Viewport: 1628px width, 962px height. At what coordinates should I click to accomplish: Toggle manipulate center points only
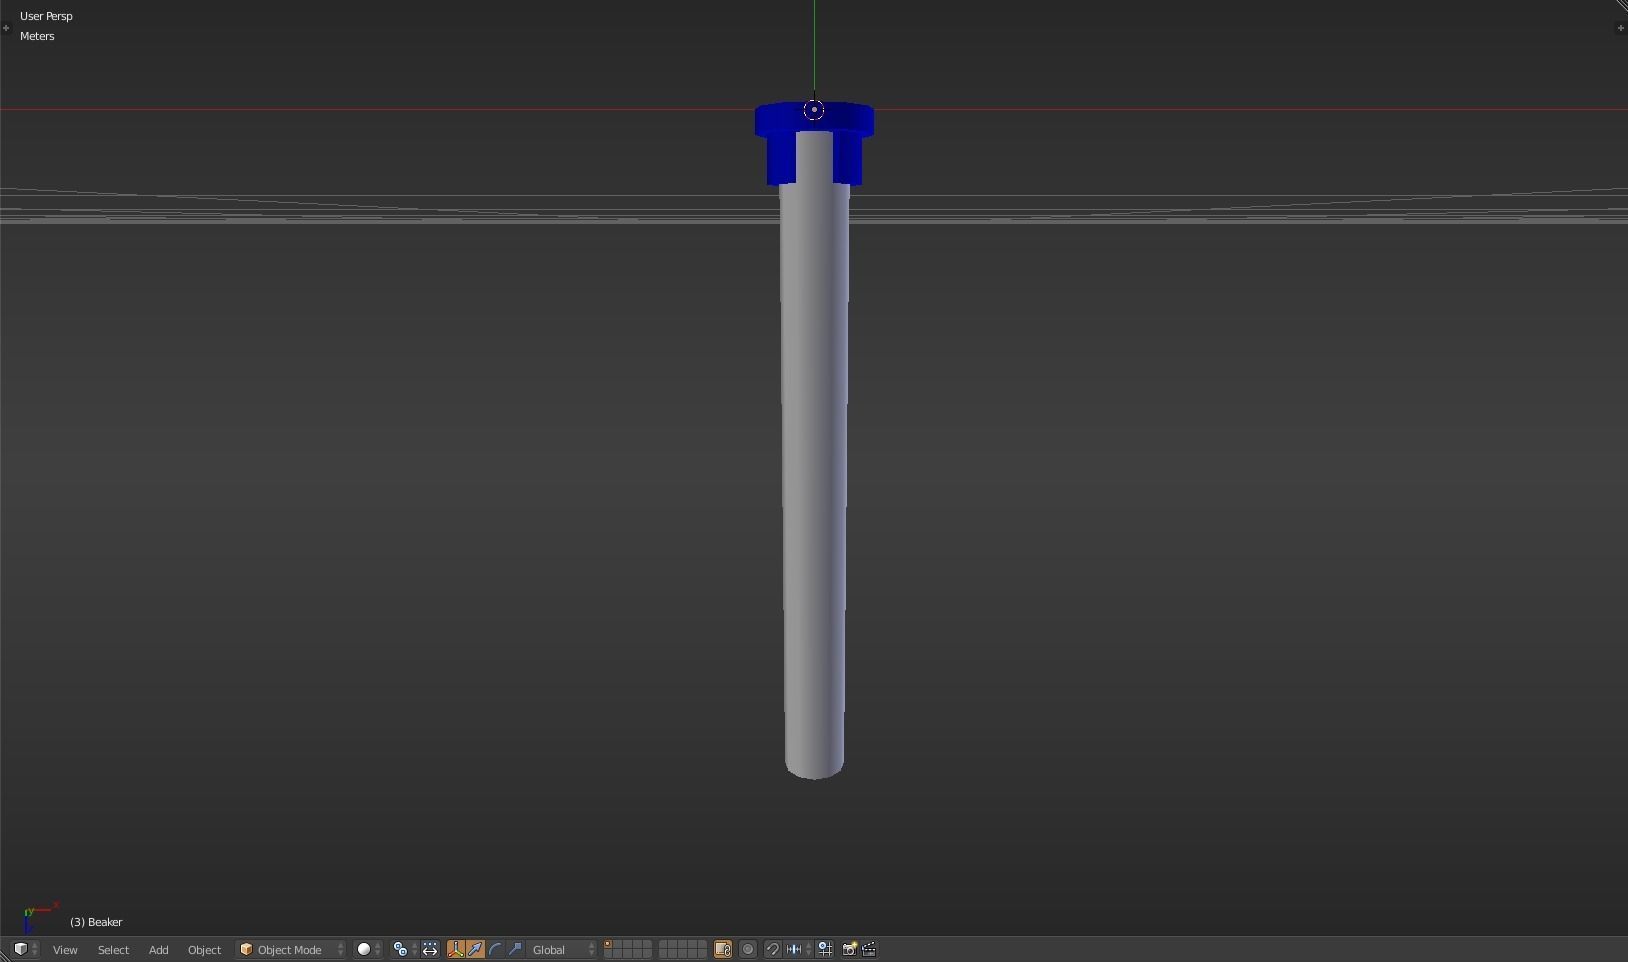pyautogui.click(x=430, y=949)
